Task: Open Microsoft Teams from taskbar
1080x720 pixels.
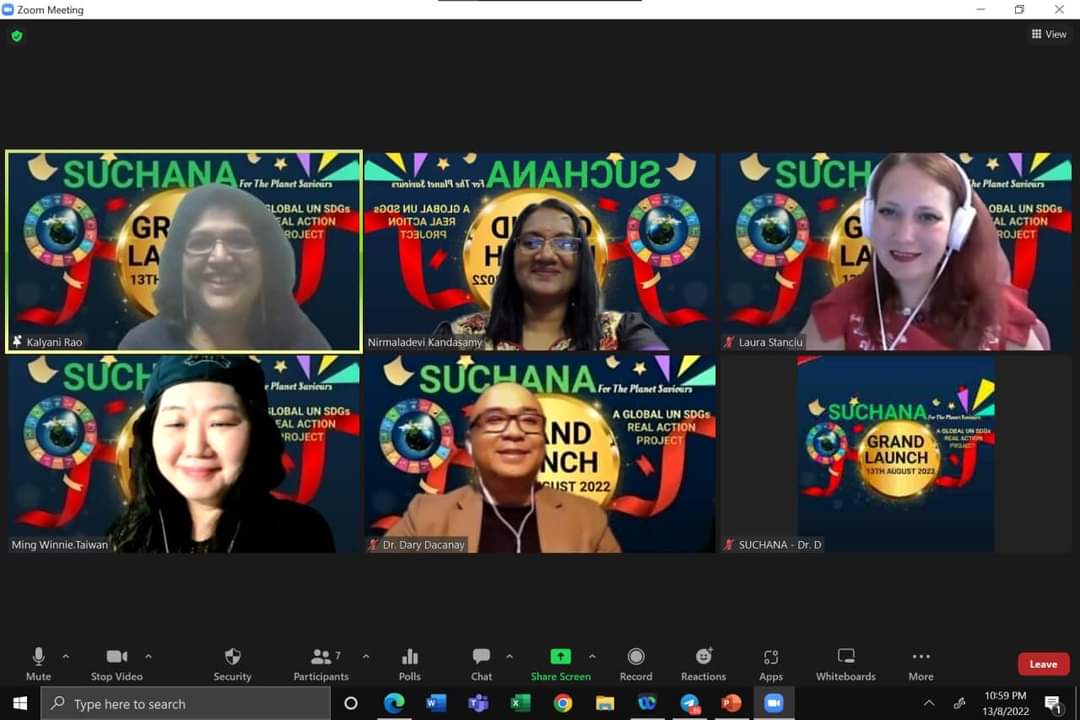Action: pyautogui.click(x=477, y=703)
